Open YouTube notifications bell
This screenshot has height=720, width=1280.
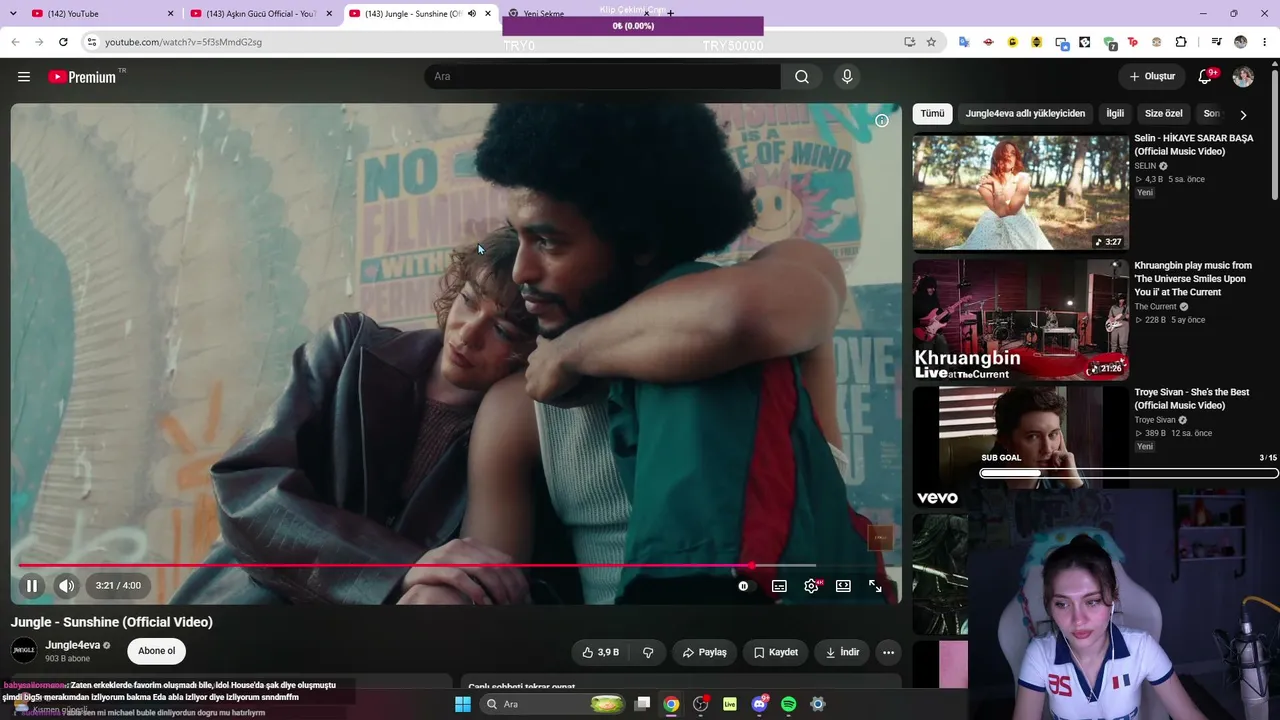click(1206, 77)
